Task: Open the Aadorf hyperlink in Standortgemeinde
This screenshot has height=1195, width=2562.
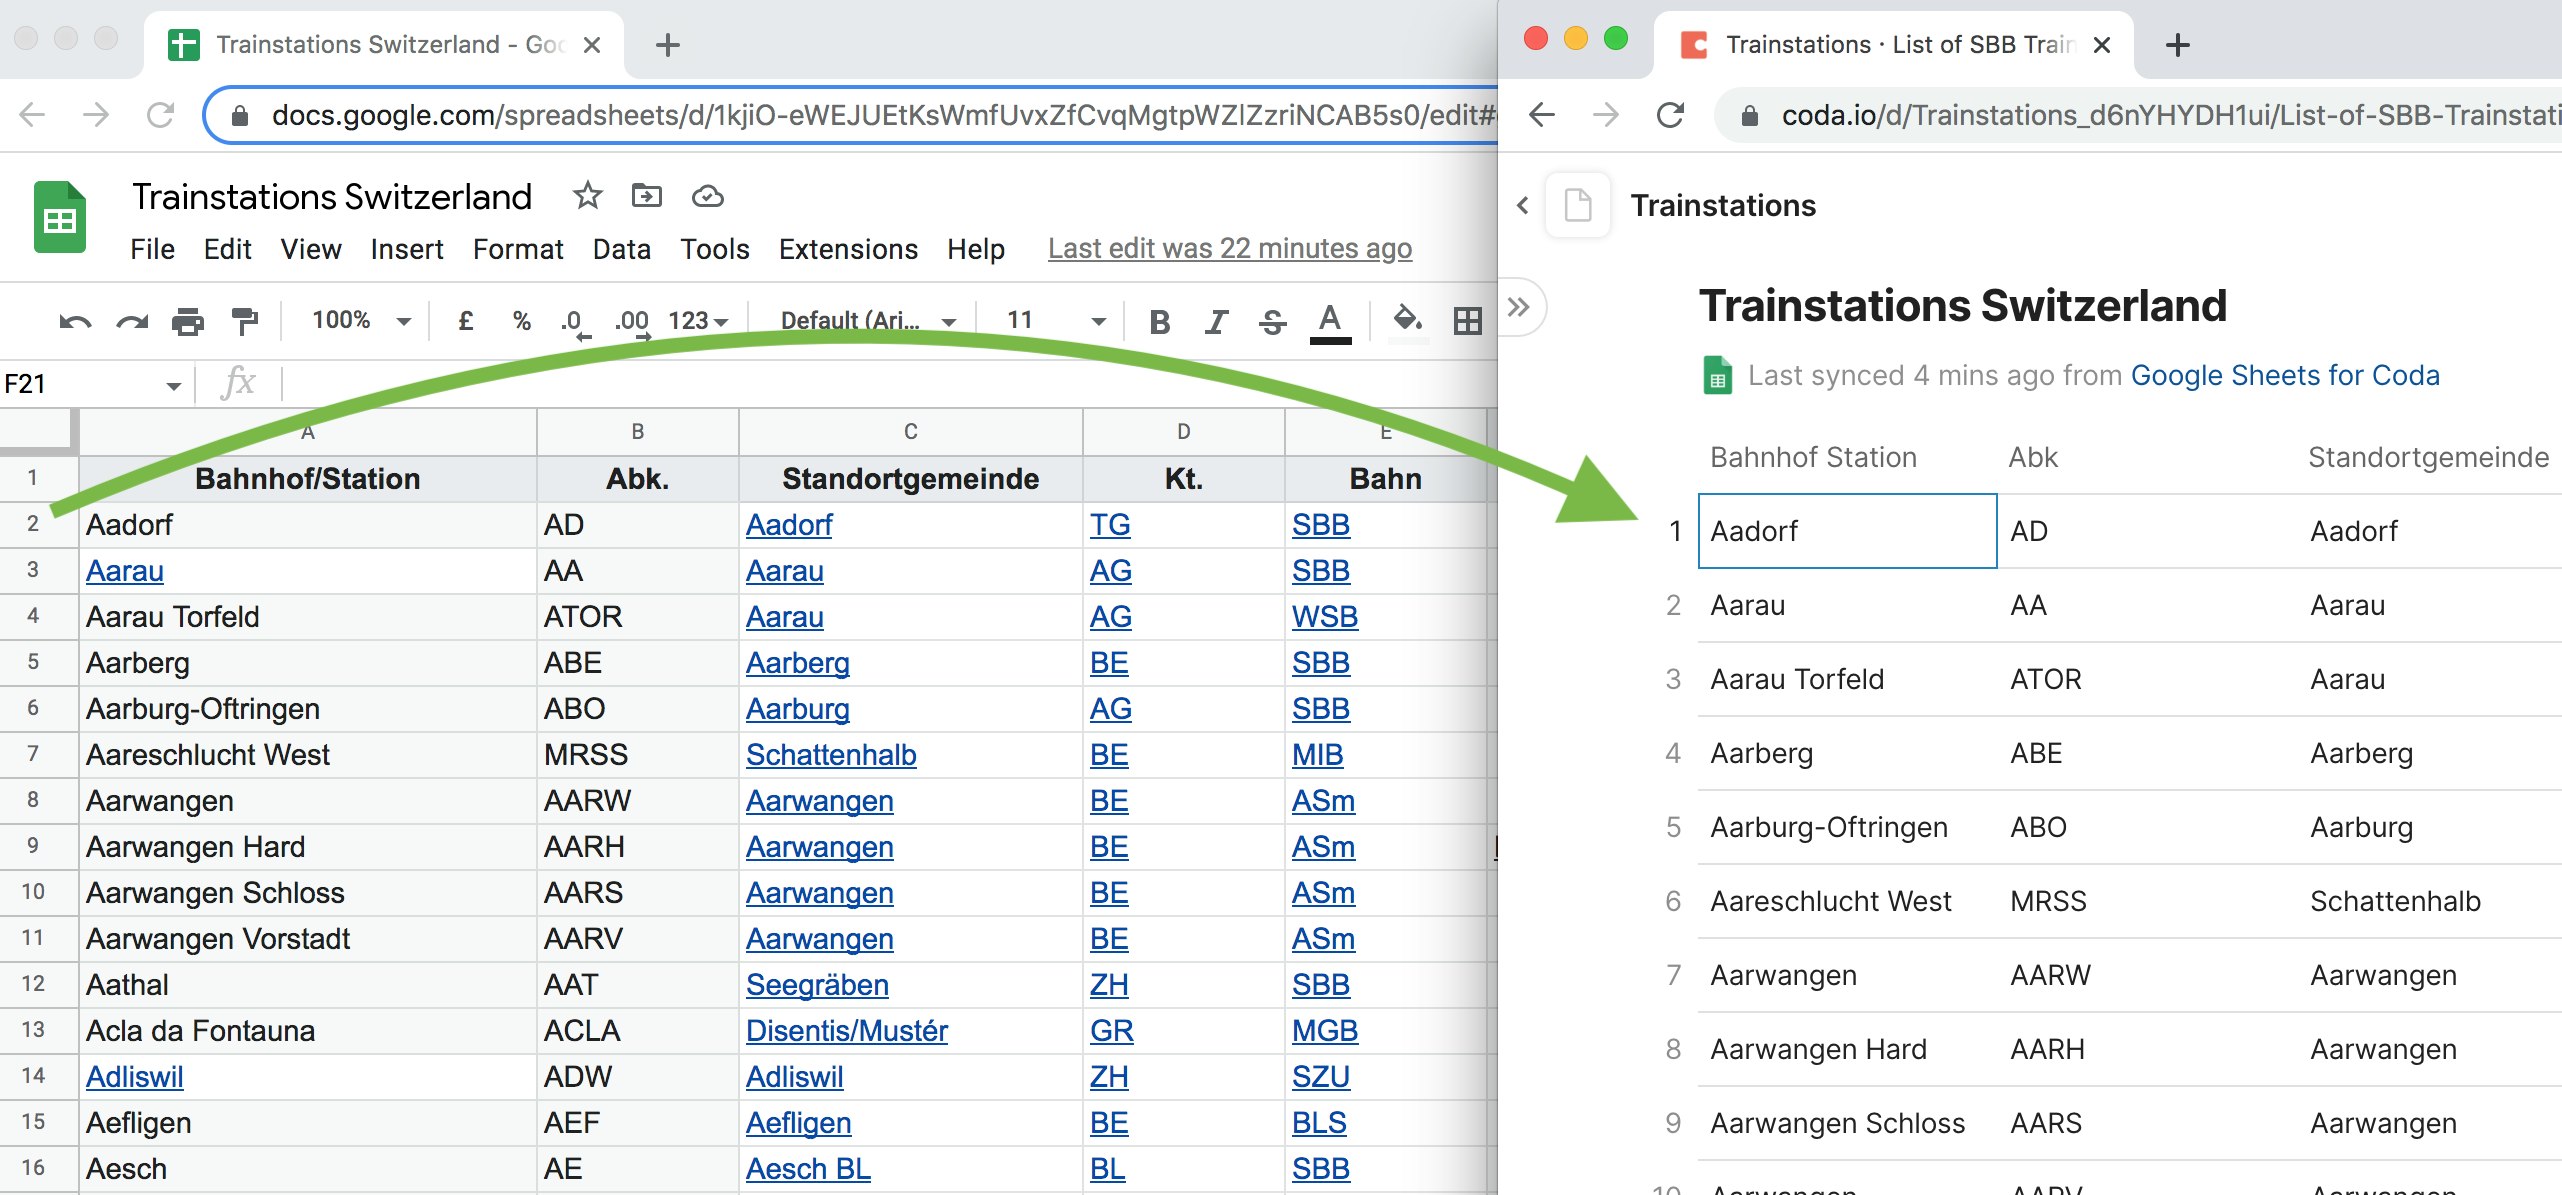Action: (x=789, y=524)
